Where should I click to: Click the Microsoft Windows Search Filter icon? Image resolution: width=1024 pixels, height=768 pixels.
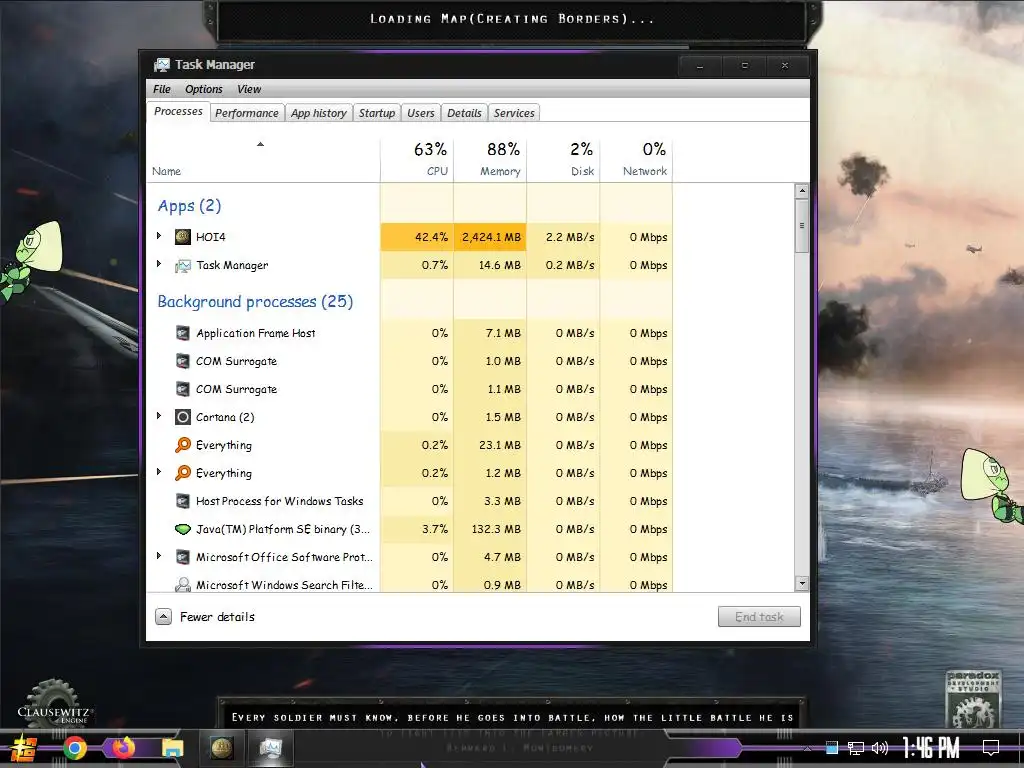(x=183, y=584)
